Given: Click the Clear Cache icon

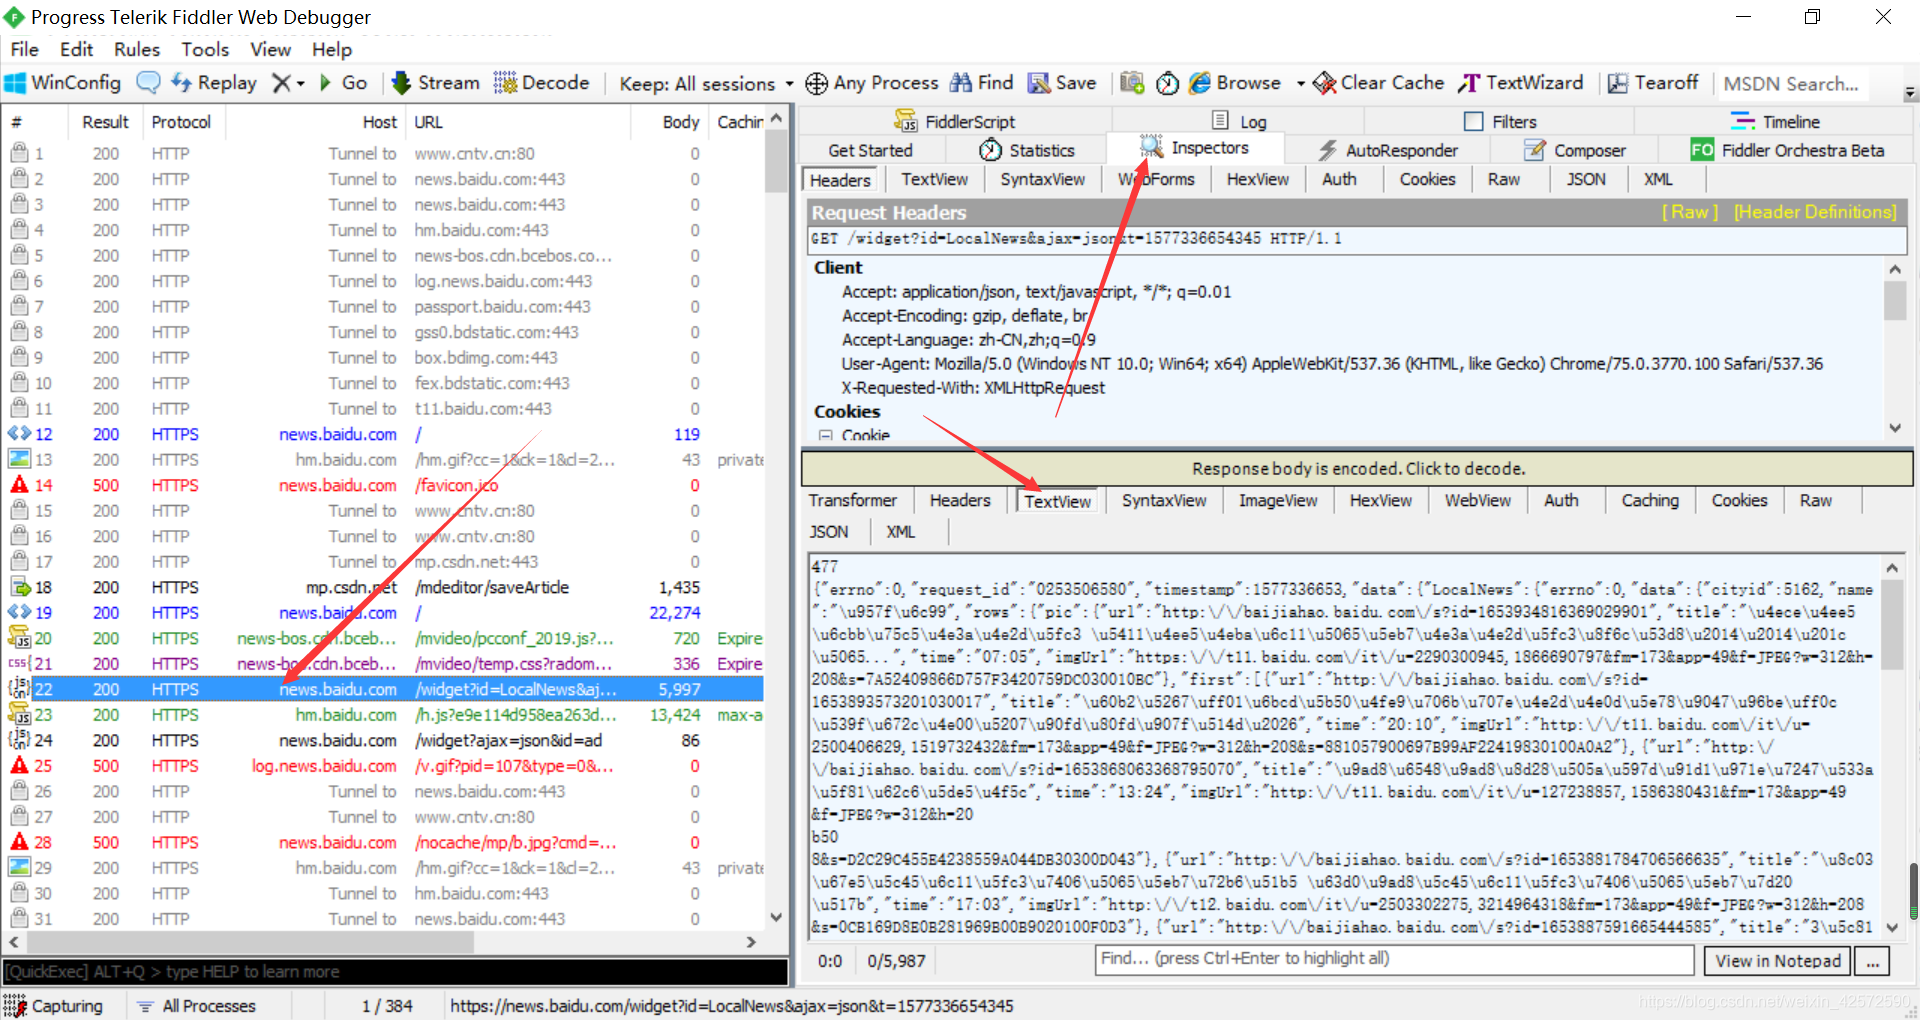Looking at the screenshot, I should coord(1324,83).
